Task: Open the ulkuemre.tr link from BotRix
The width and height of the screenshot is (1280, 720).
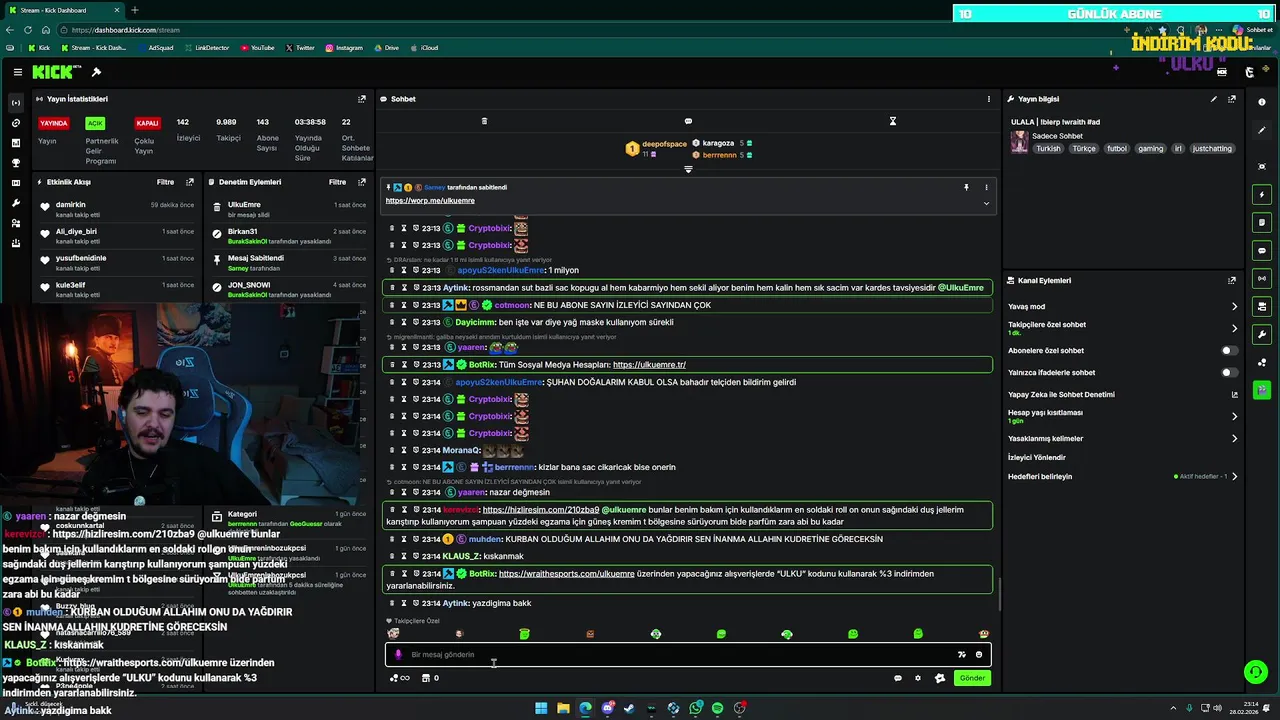Action: [x=649, y=365]
